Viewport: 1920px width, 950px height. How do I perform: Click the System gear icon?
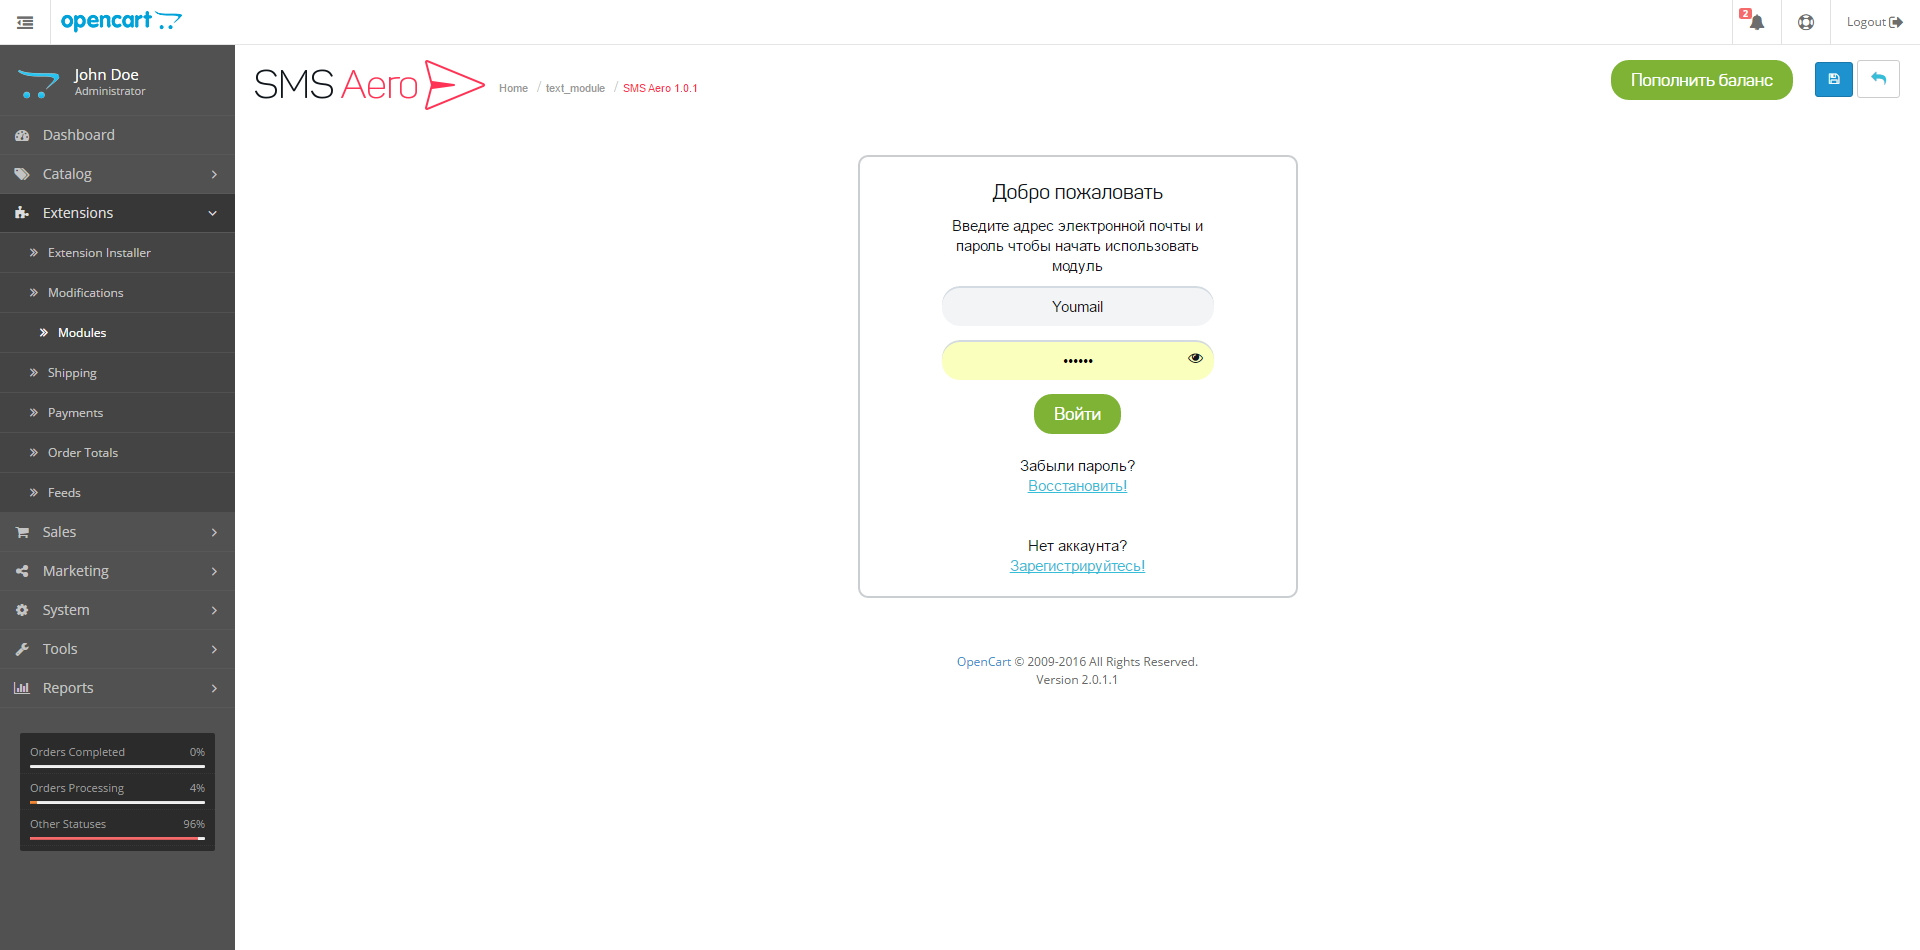(x=22, y=610)
